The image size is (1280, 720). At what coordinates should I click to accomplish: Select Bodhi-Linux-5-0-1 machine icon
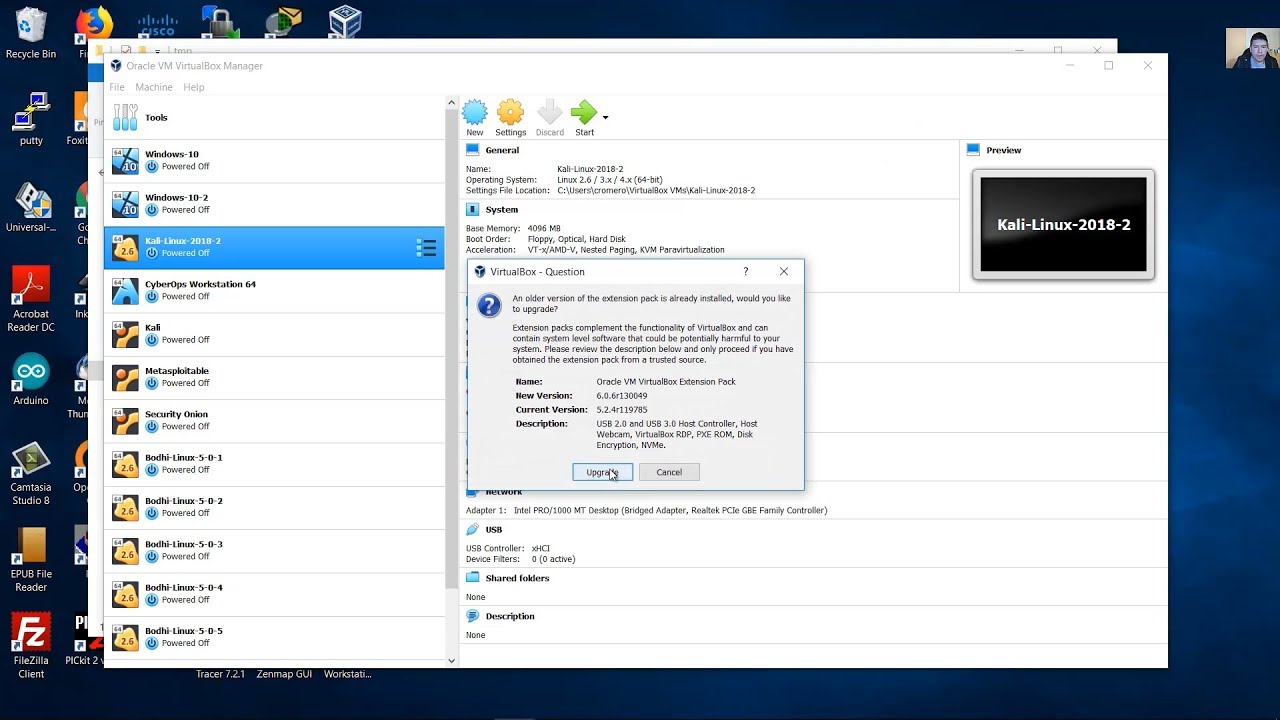coord(125,463)
